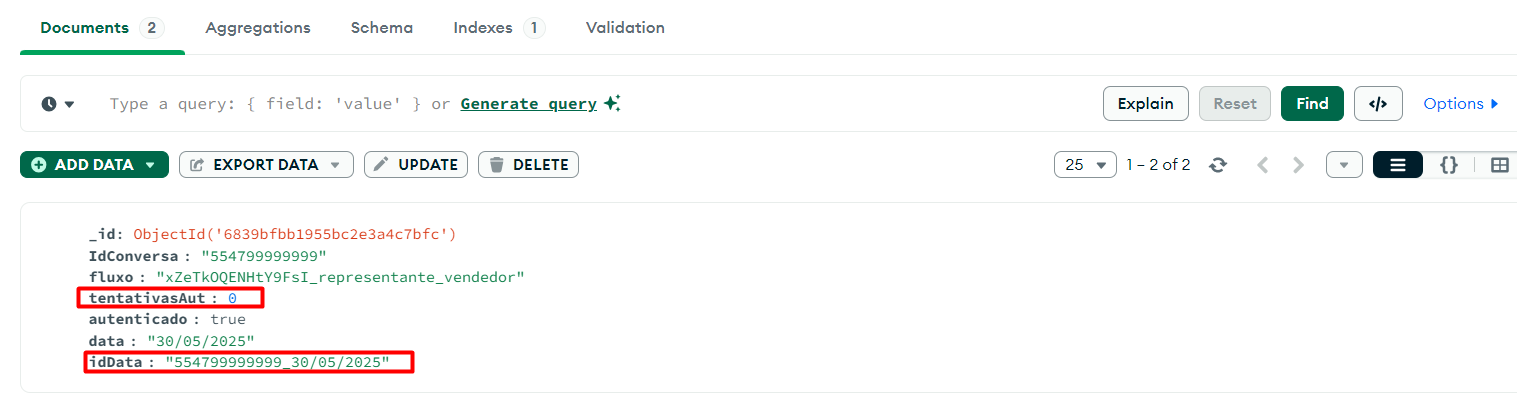This screenshot has height=399, width=1517.
Task: Click the Explain button
Action: tap(1146, 103)
